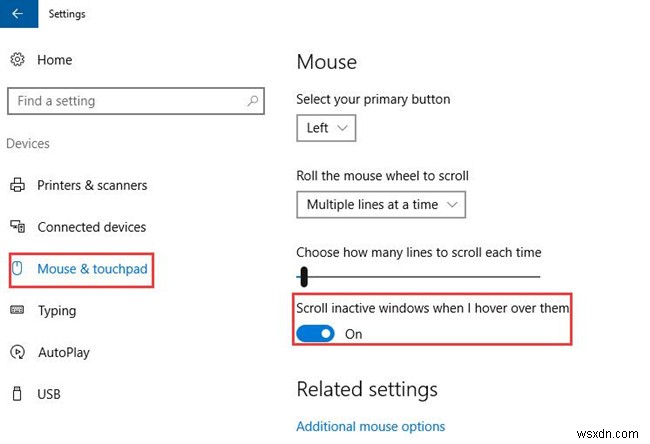Click the back arrow in the title bar
650x444 pixels.
click(17, 14)
